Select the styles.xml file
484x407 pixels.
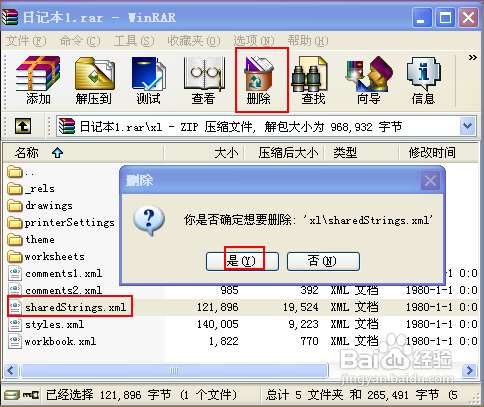(46, 324)
